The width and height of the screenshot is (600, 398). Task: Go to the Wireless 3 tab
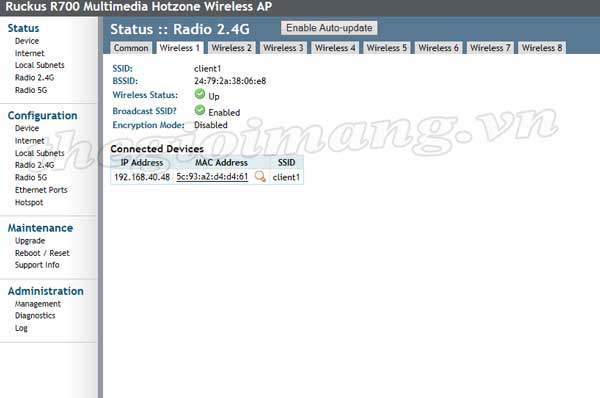tap(283, 48)
